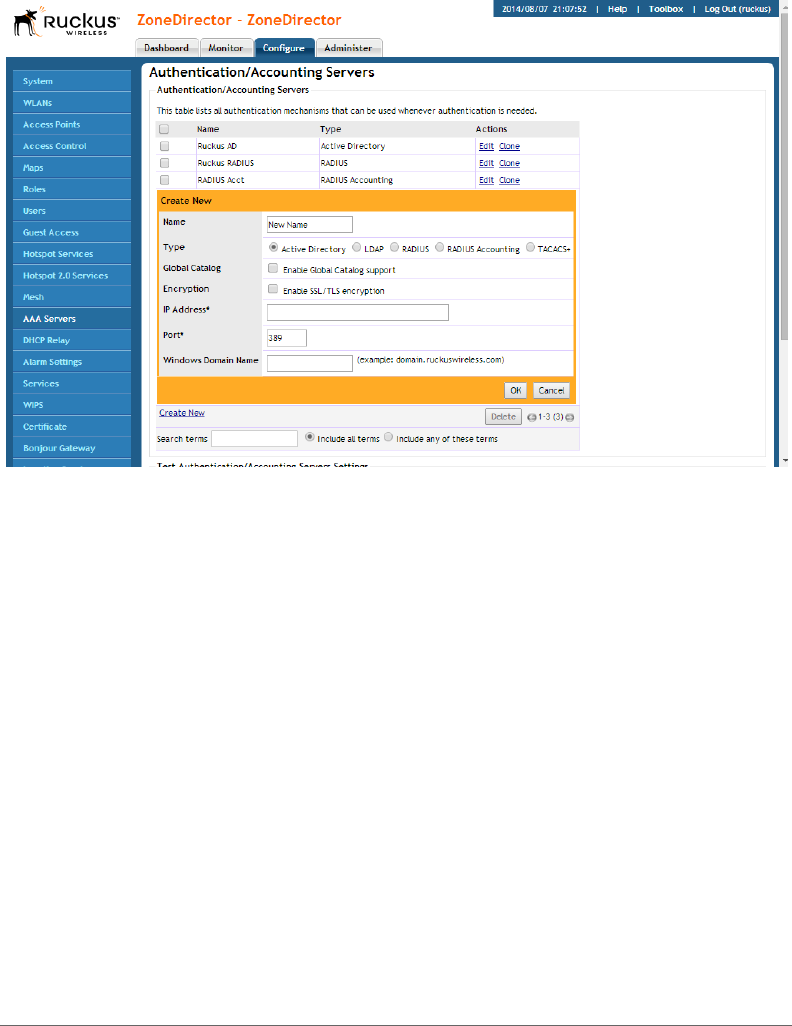Go to next page arrow in pagination
Viewport: 792px width, 1026px height.
coord(569,417)
